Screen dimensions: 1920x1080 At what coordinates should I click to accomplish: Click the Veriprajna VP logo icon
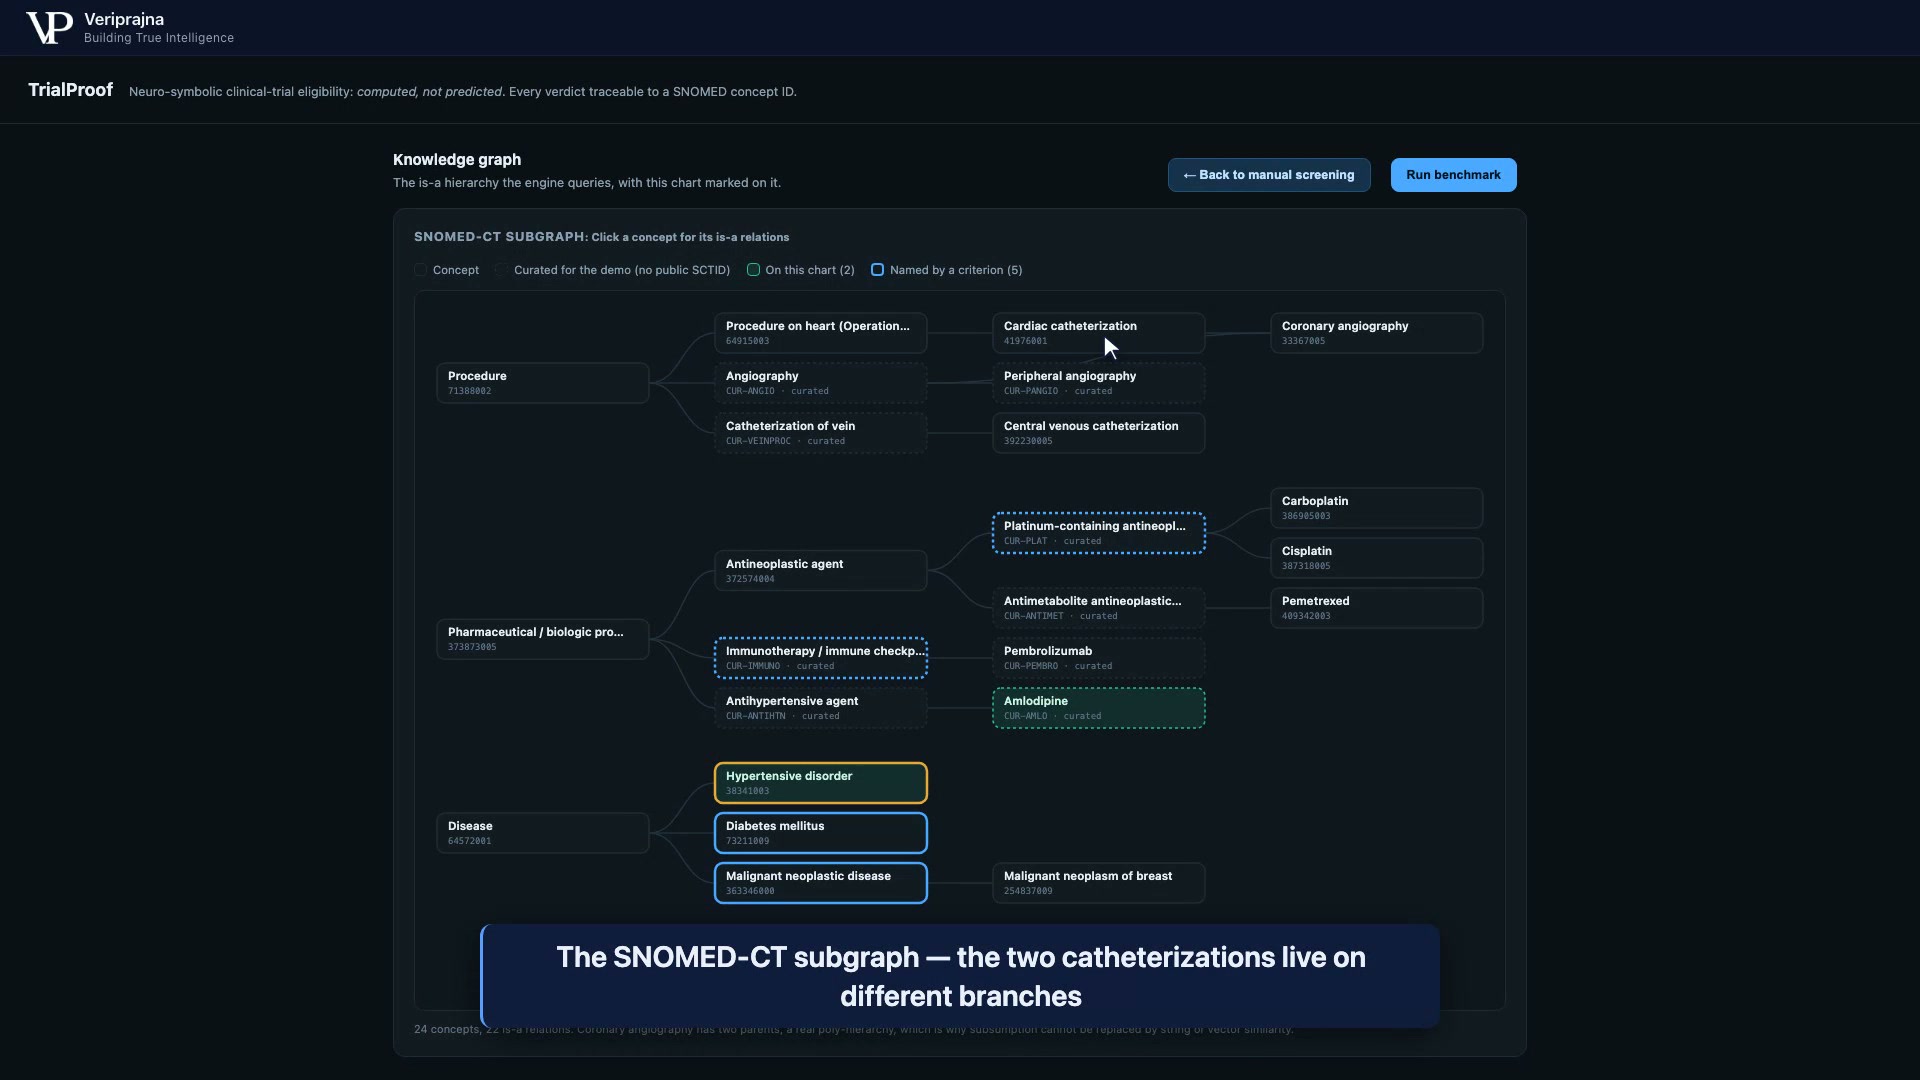[x=49, y=28]
